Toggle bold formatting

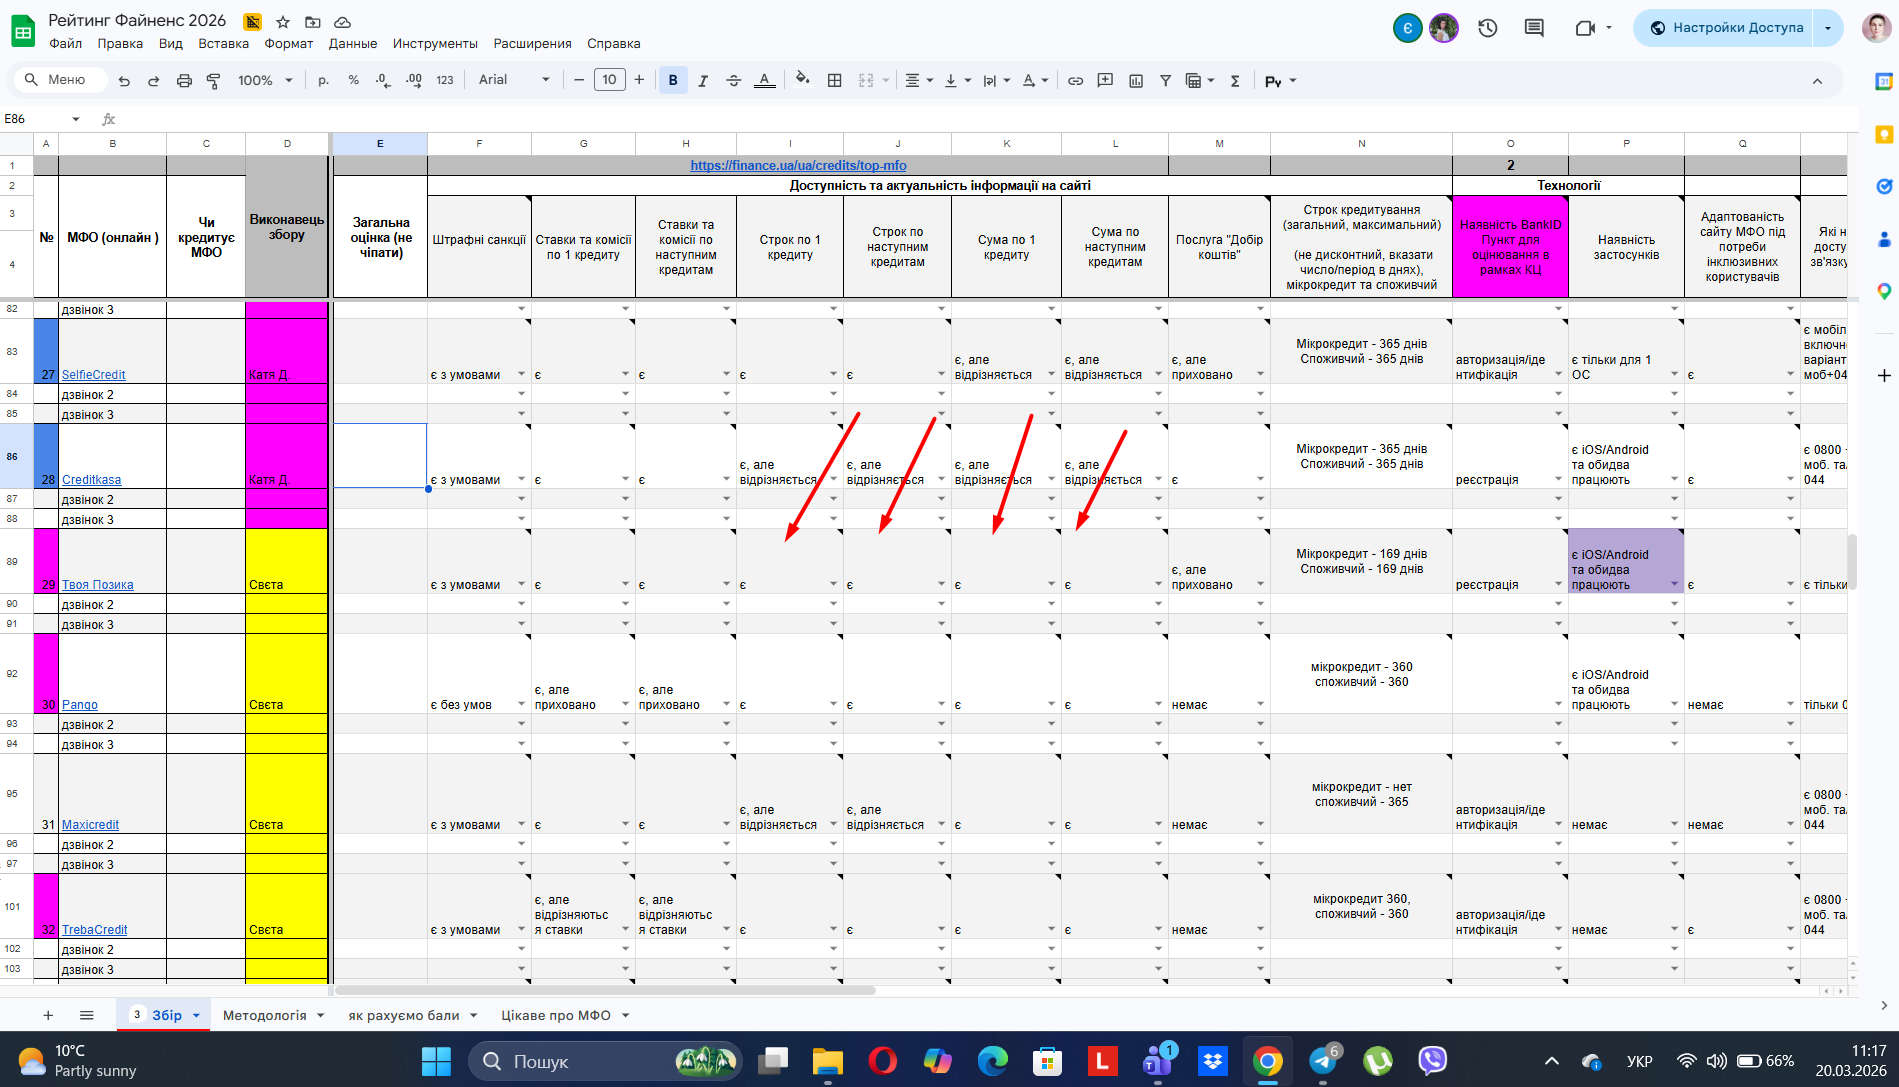(x=673, y=80)
